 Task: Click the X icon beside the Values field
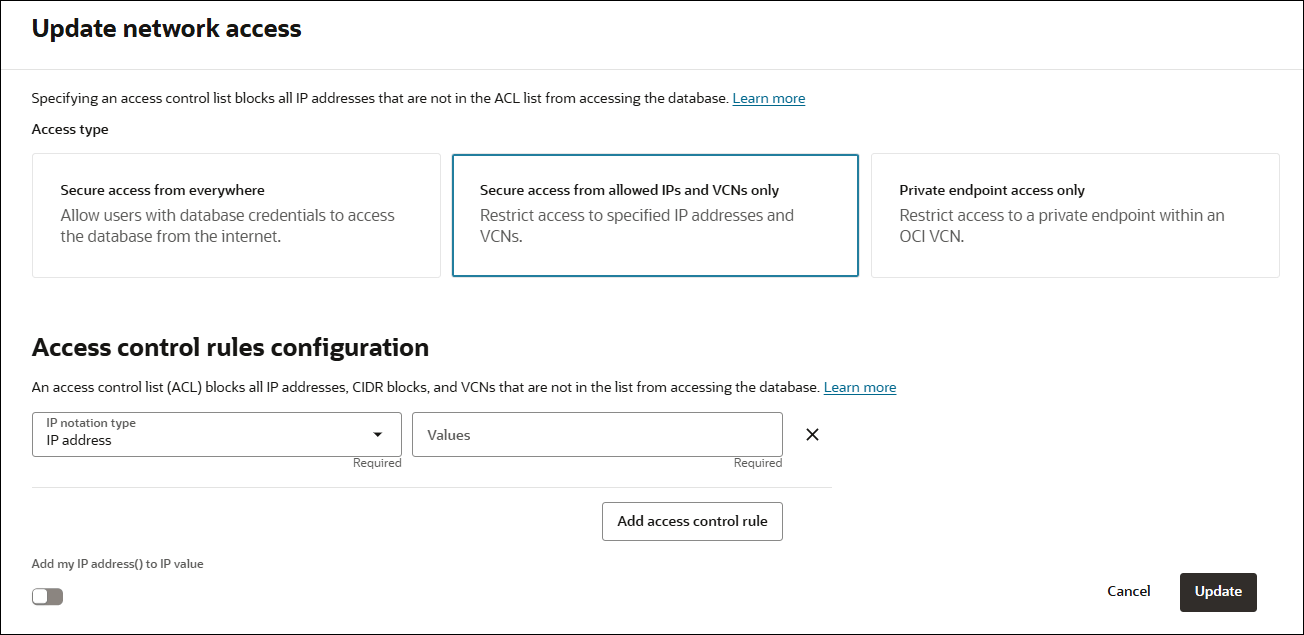tap(812, 434)
